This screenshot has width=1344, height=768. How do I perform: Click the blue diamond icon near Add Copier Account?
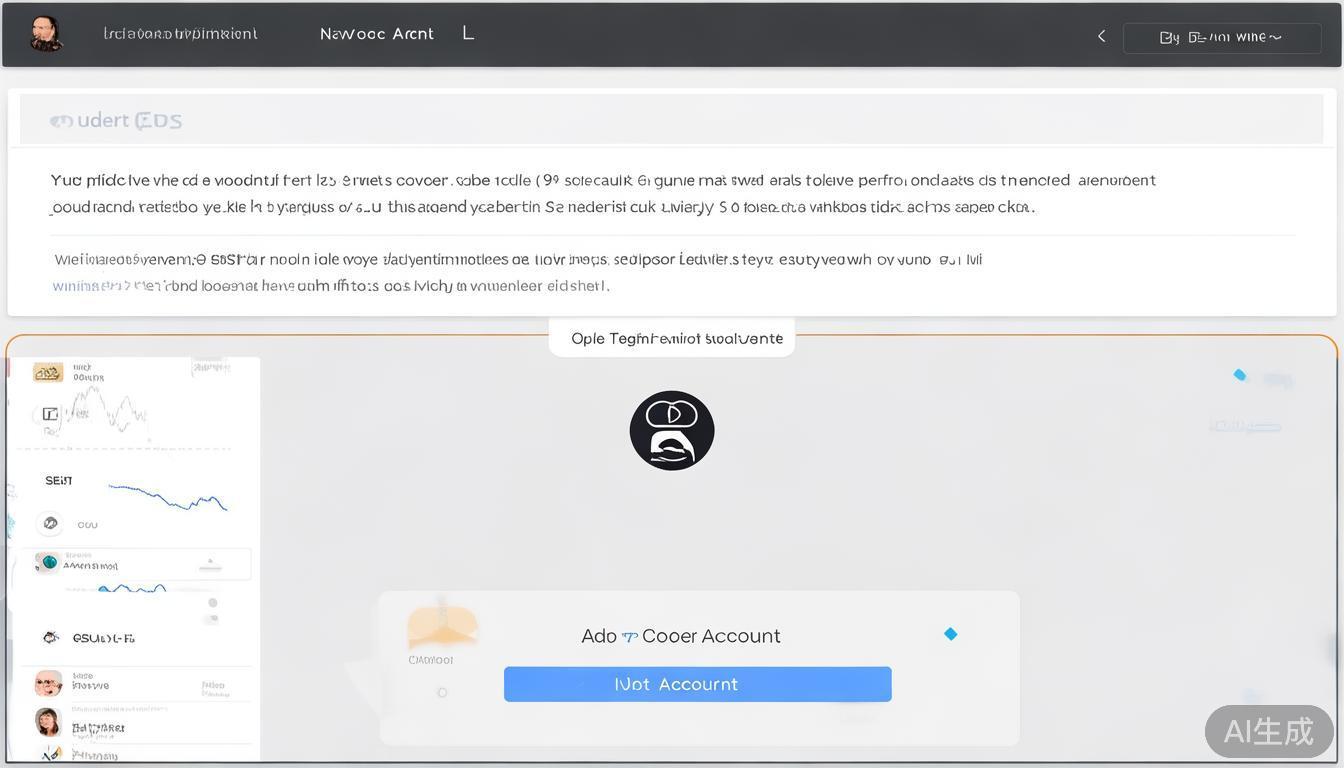click(950, 633)
